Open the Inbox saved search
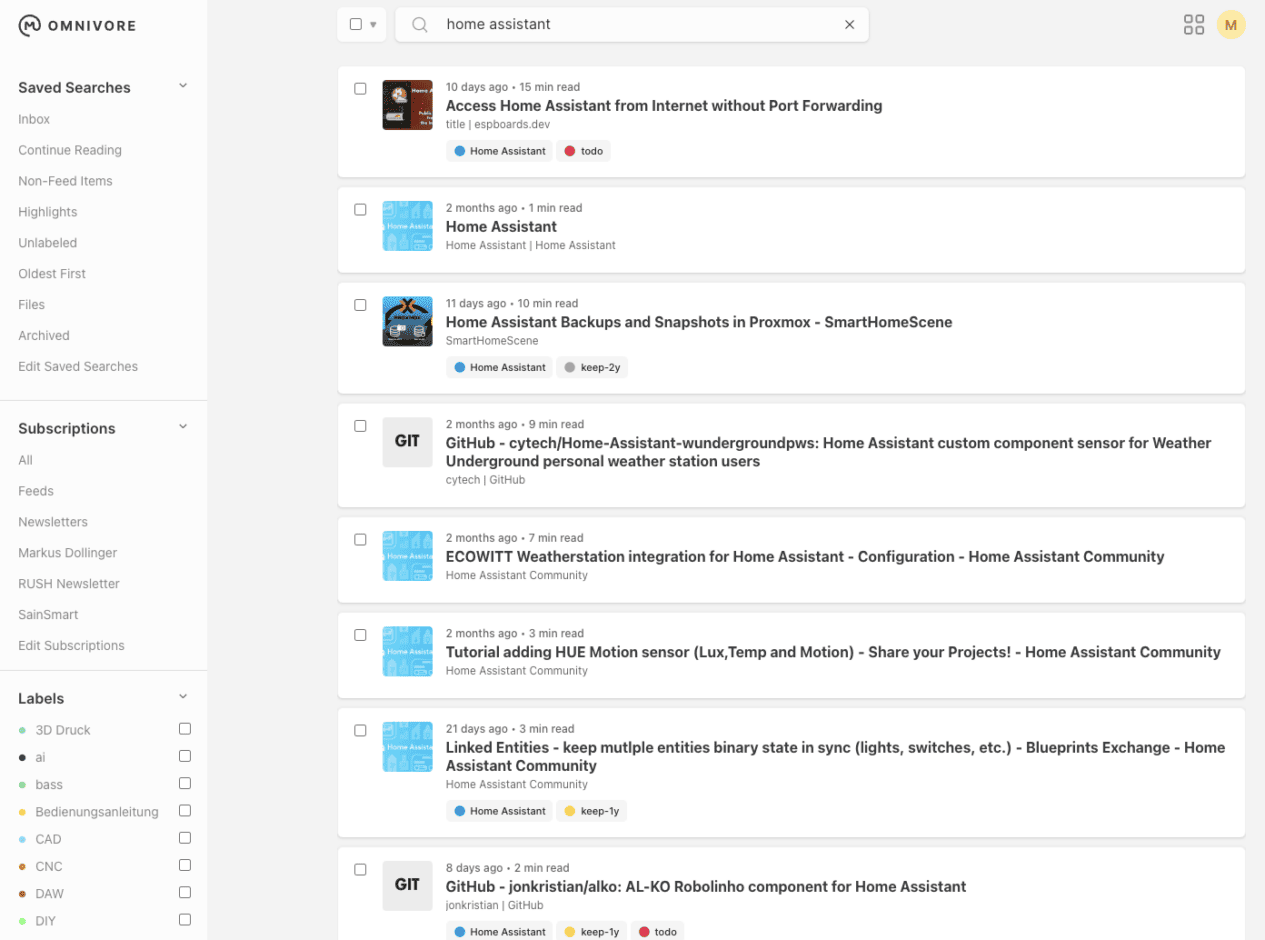This screenshot has height=940, width=1265. (34, 119)
